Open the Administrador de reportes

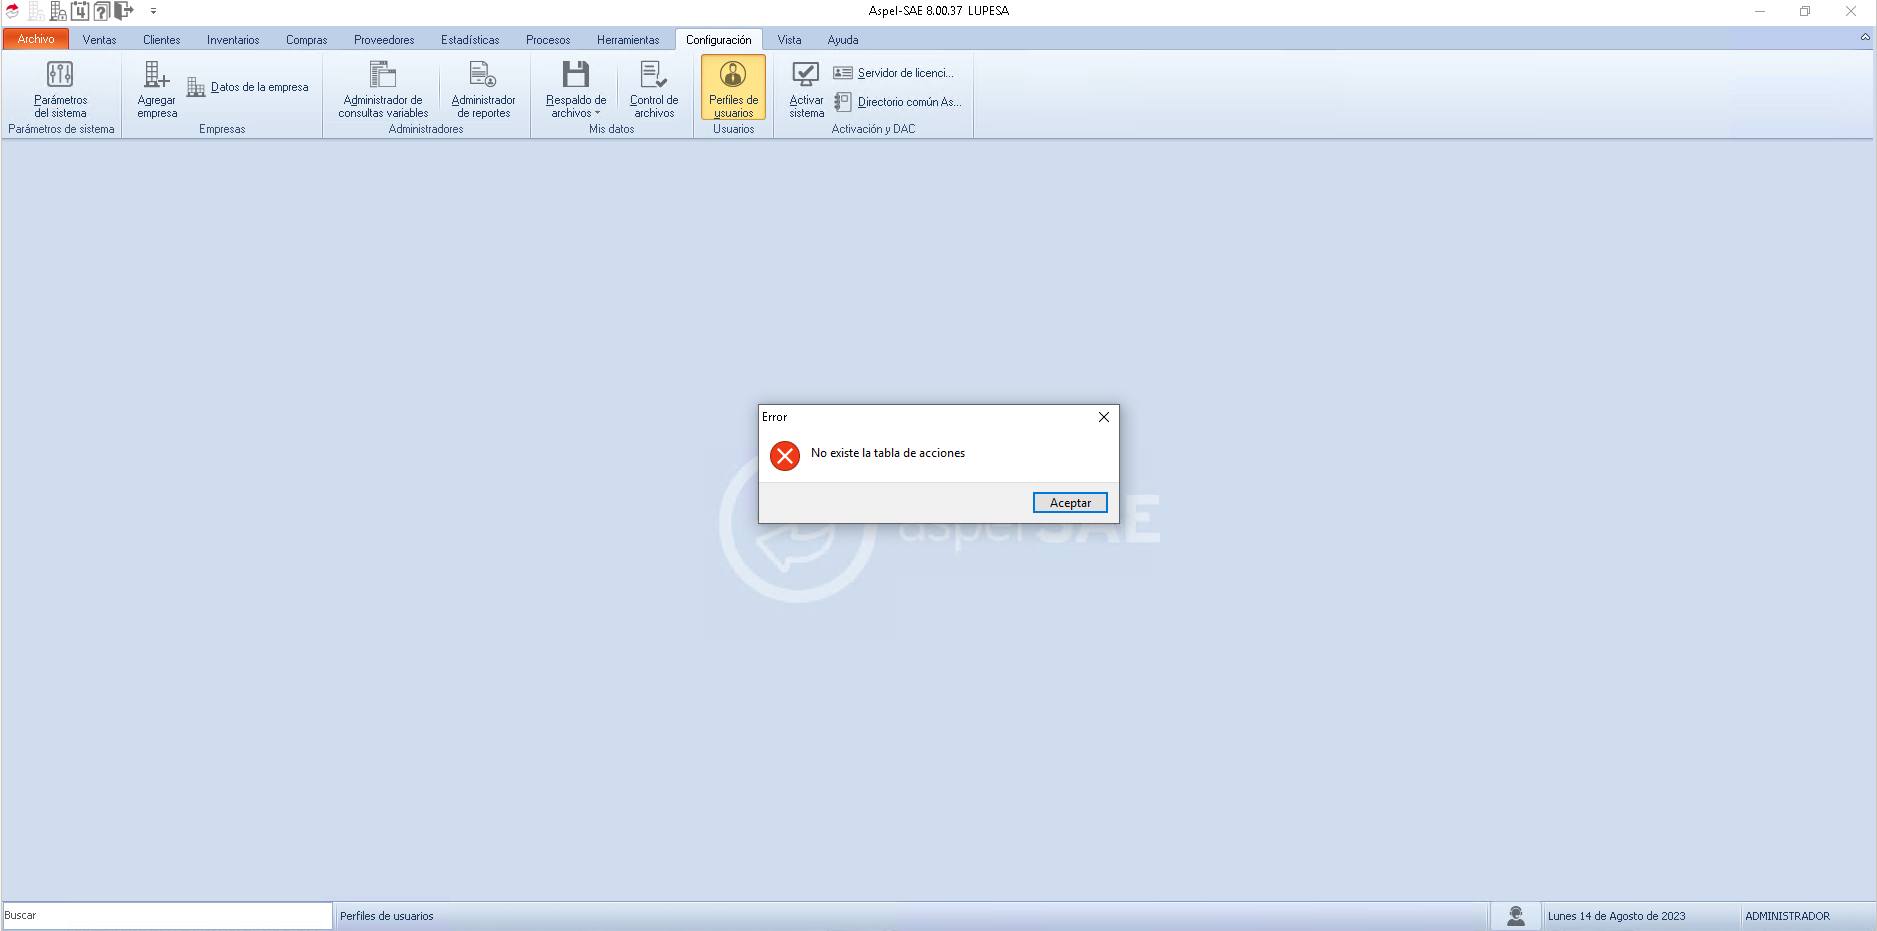483,88
